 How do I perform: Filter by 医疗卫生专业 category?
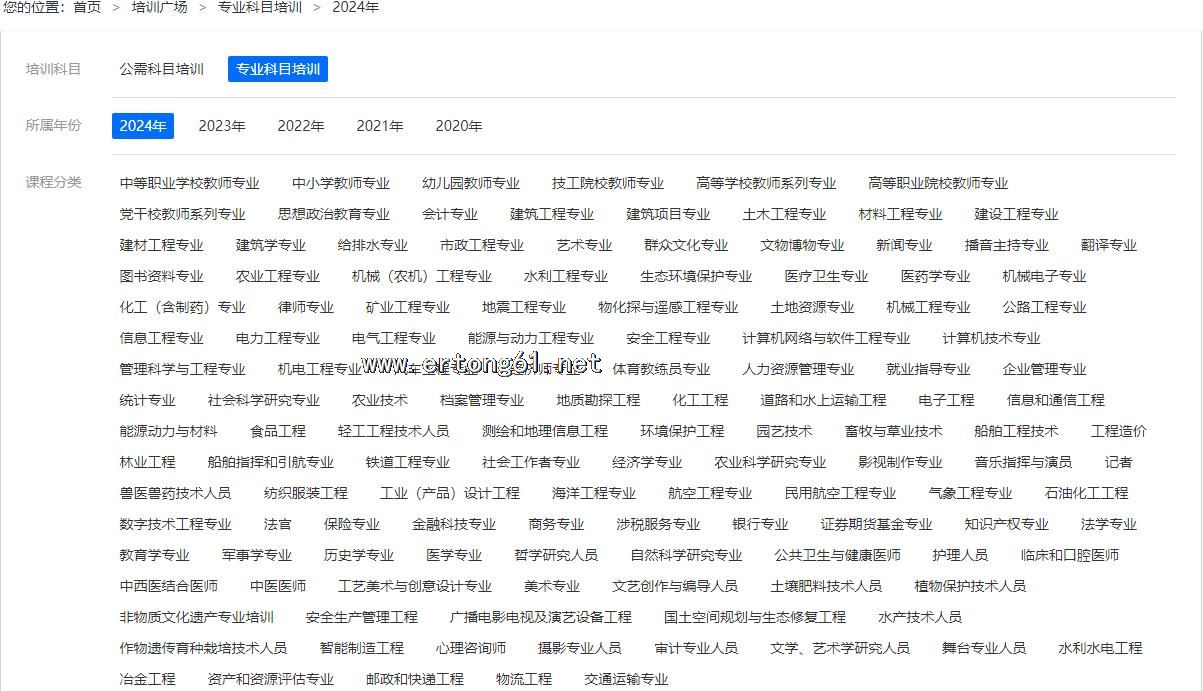coord(826,276)
